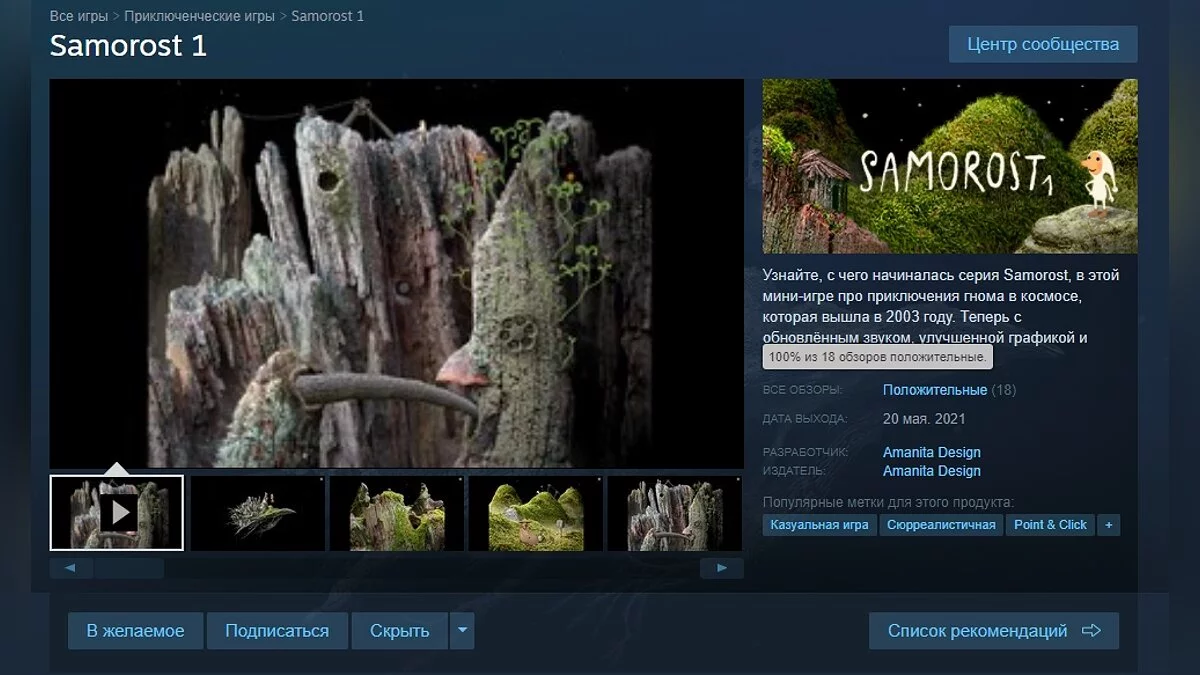Open Все игры breadcrumb link
This screenshot has width=1200, height=675.
[78, 16]
